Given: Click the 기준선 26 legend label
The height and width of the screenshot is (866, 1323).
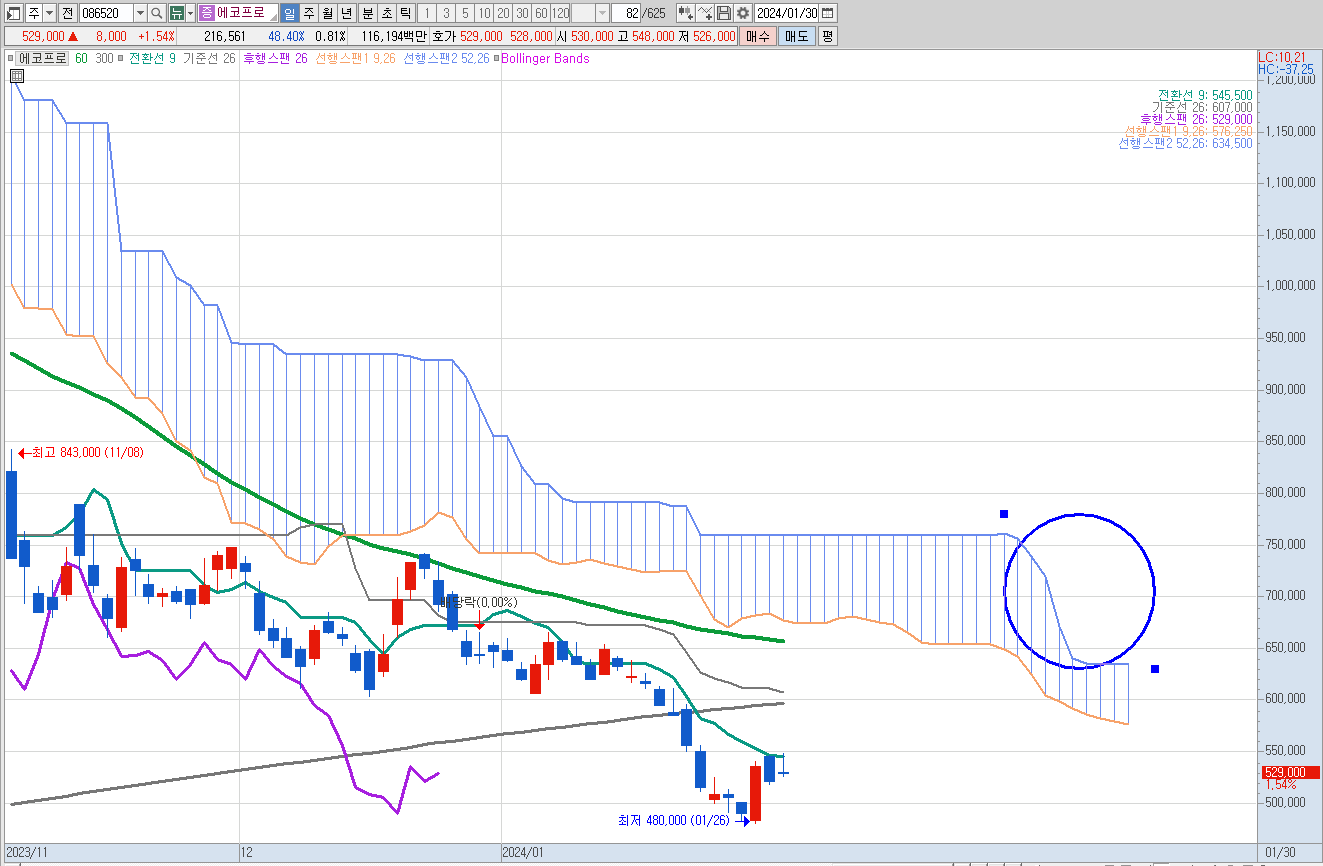Looking at the screenshot, I should pos(209,59).
